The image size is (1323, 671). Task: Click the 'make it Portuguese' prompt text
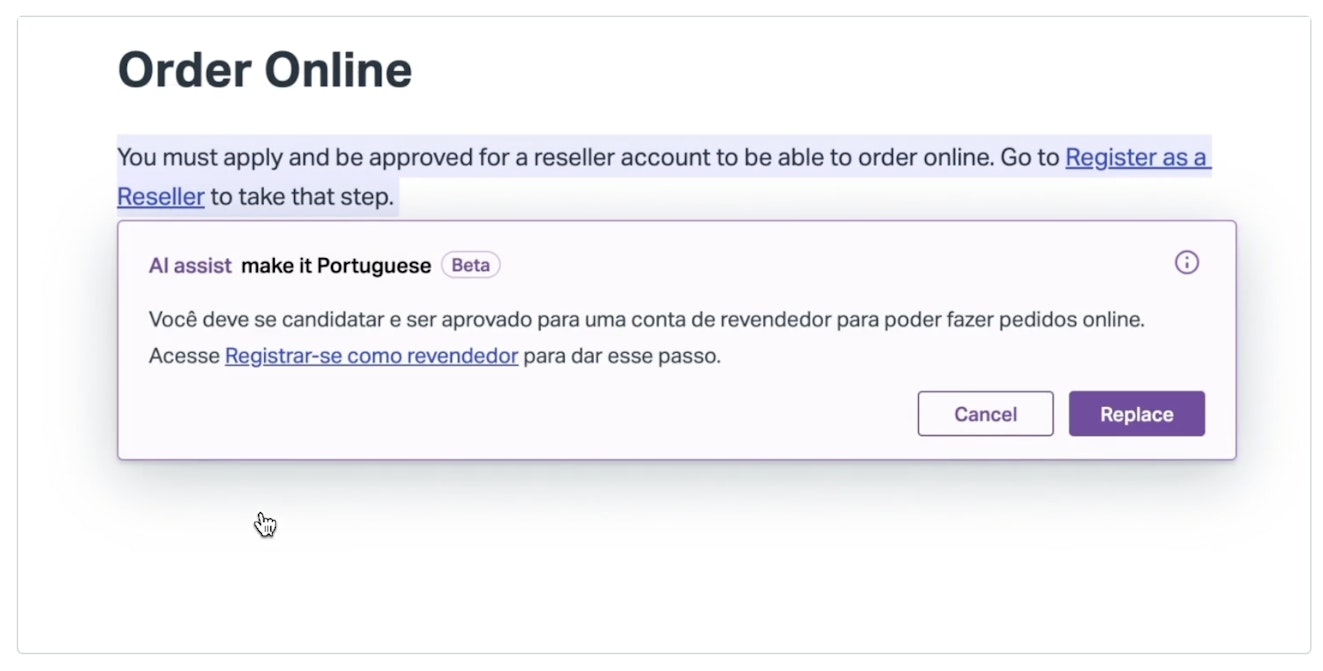[336, 266]
